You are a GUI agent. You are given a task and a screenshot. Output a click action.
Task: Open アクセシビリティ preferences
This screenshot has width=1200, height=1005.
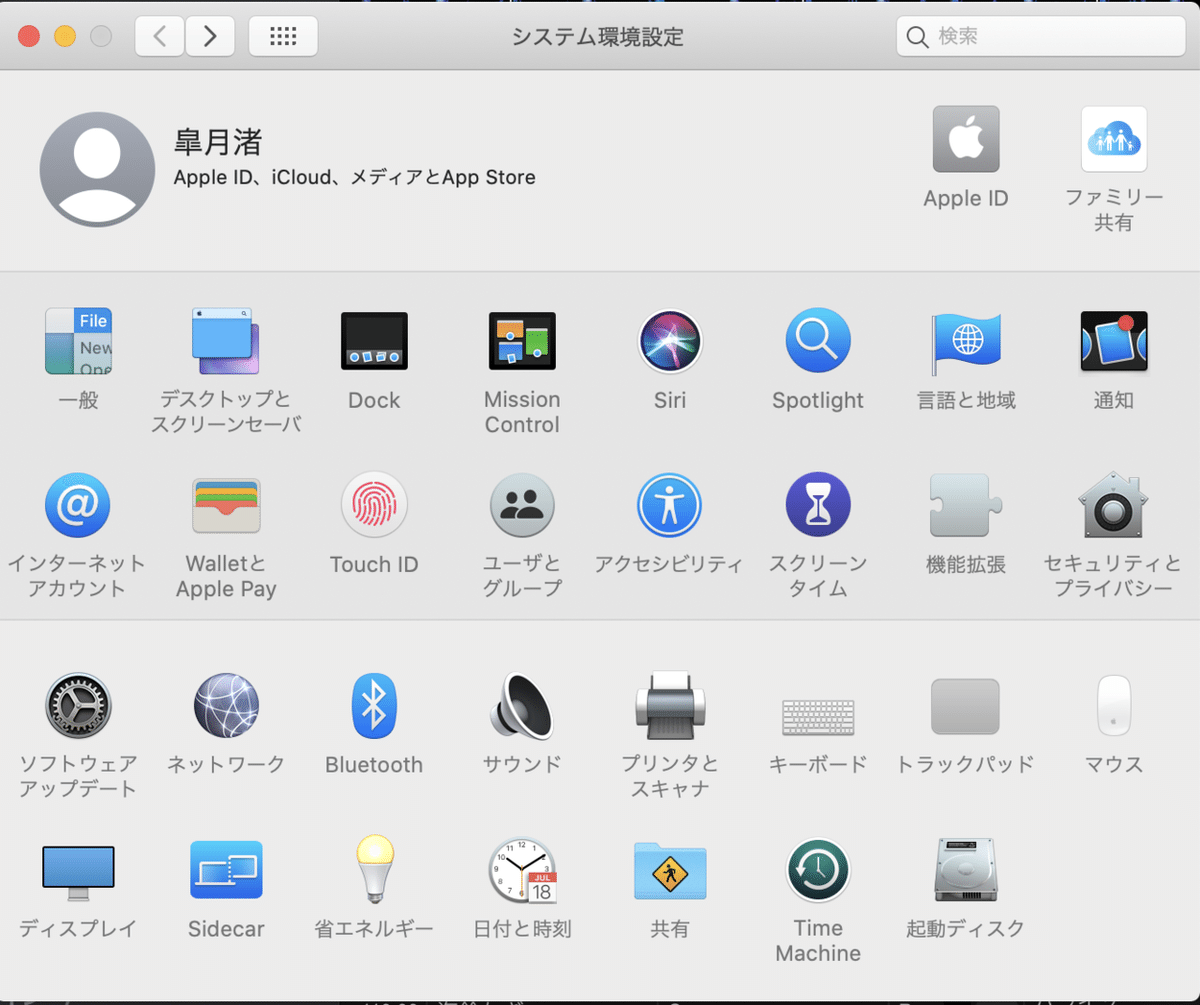(x=670, y=505)
